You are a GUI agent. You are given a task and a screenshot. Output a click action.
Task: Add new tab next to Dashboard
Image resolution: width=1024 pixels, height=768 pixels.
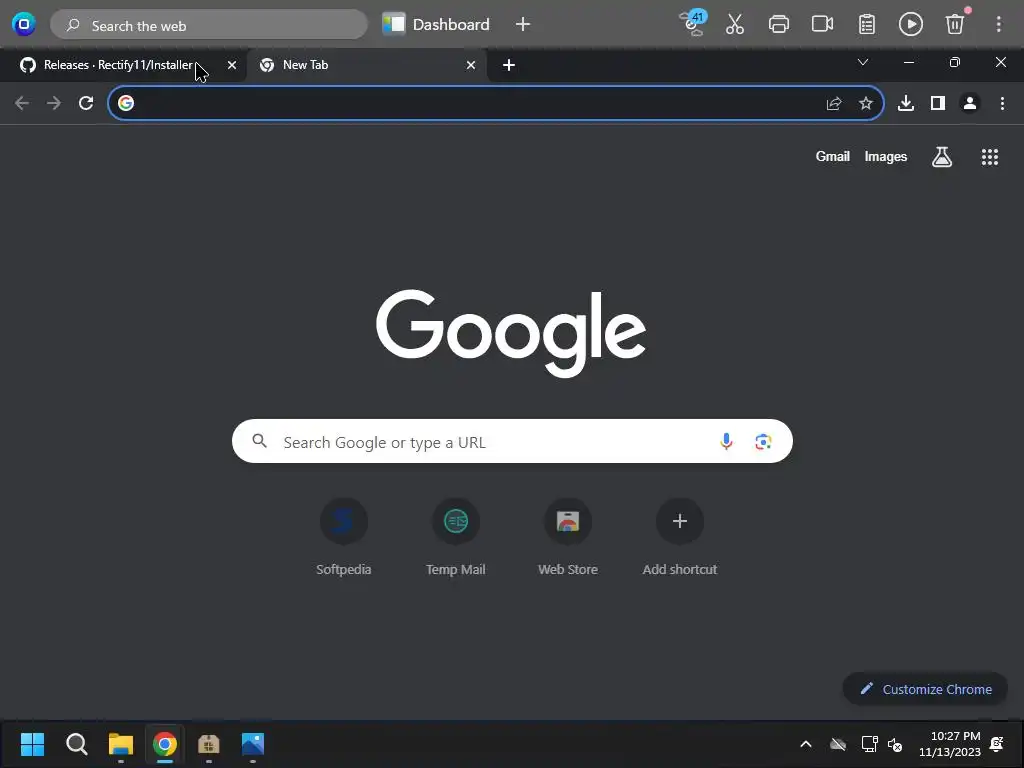[522, 25]
